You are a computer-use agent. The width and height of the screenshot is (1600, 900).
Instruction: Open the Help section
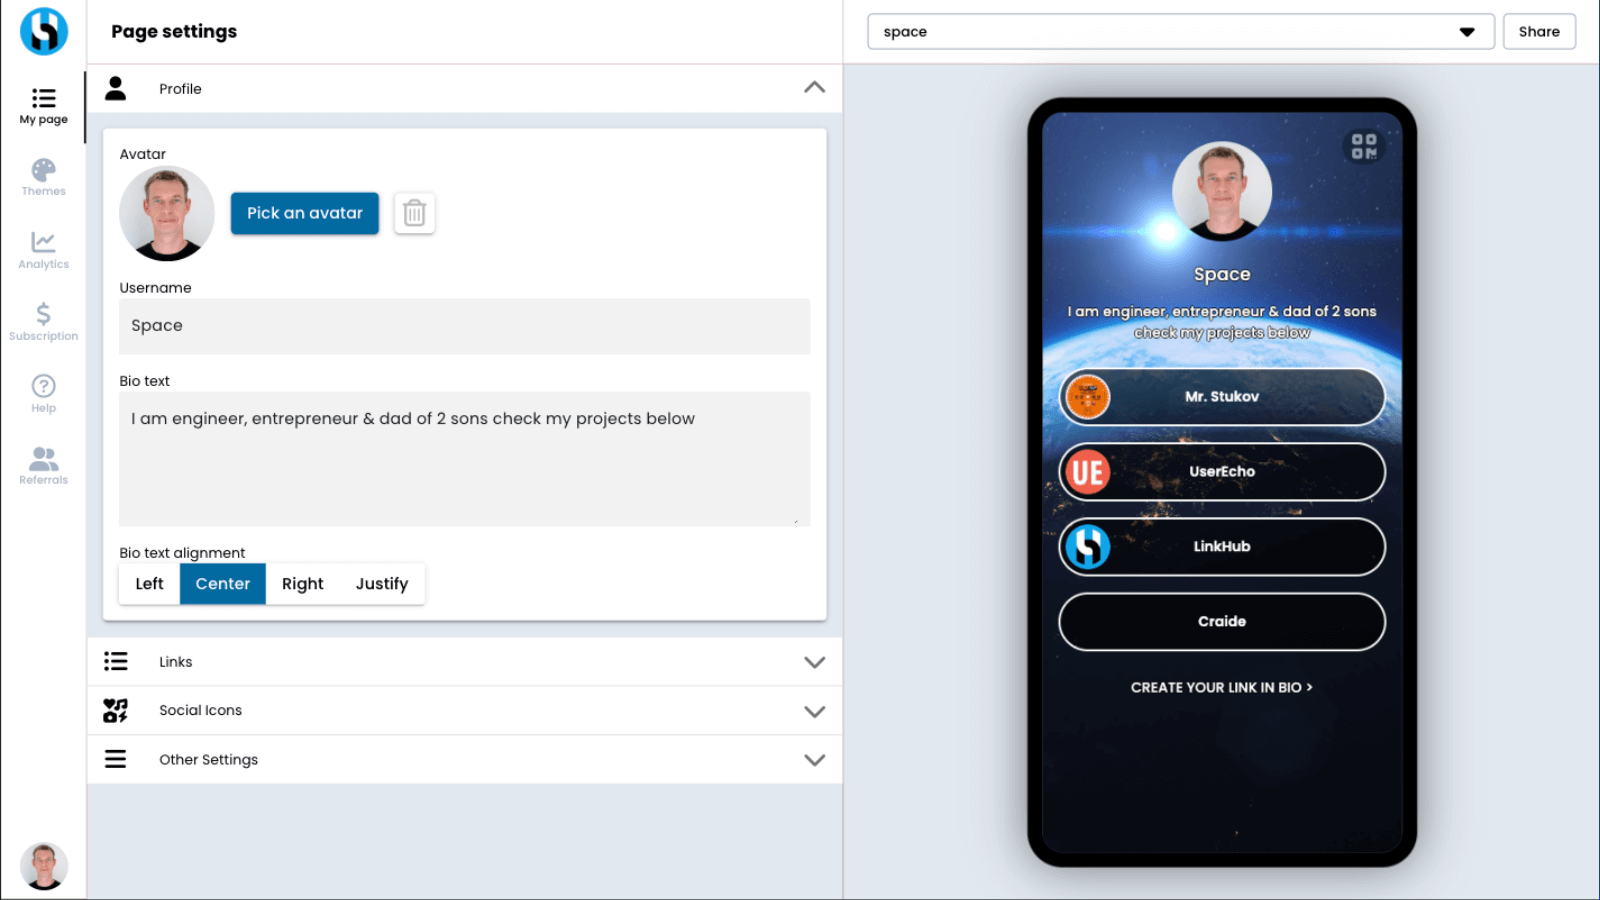point(43,392)
